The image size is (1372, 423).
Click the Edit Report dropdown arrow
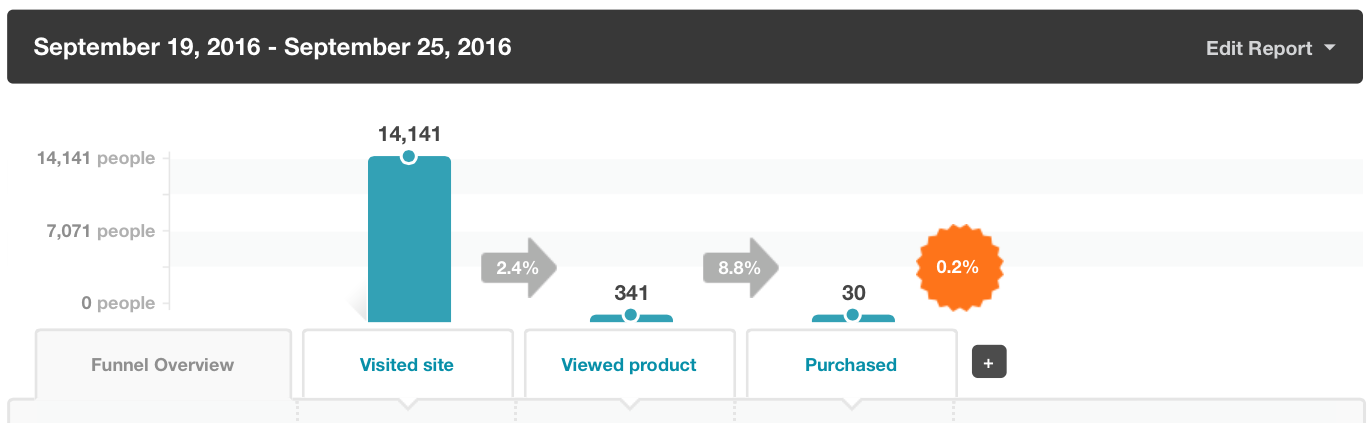pyautogui.click(x=1329, y=48)
